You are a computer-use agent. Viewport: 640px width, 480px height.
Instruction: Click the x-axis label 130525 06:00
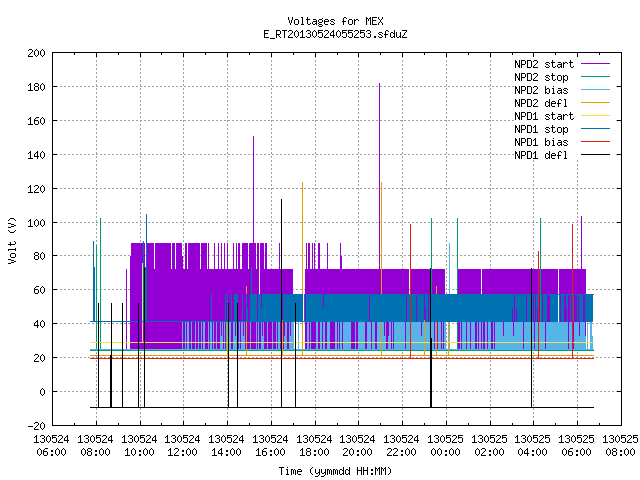coord(576,446)
